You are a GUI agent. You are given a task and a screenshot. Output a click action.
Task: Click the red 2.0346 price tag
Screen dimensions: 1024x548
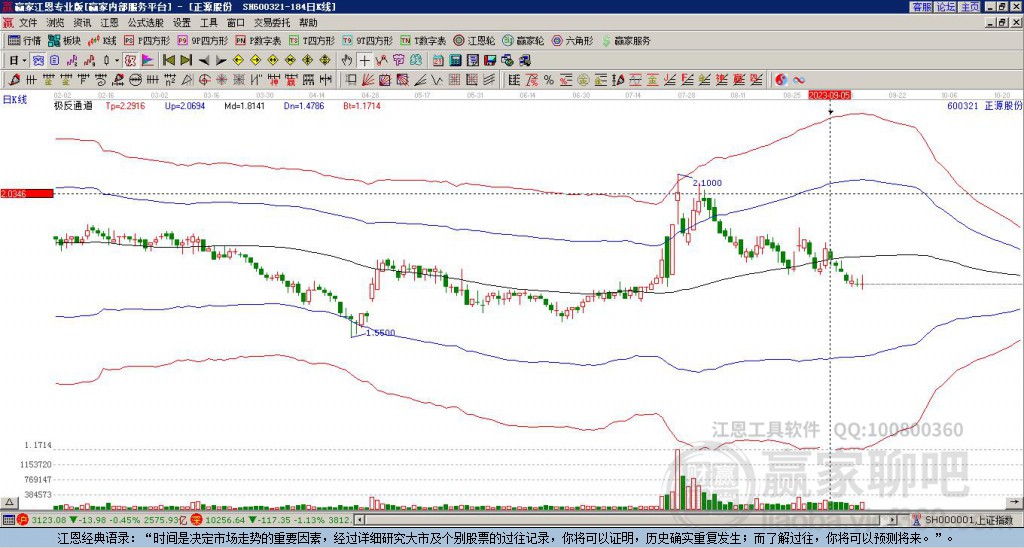click(x=27, y=193)
